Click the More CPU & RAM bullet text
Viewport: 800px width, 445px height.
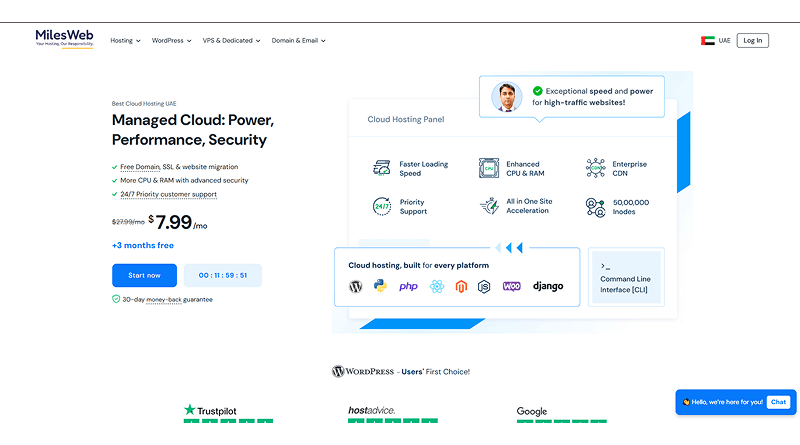pos(184,180)
